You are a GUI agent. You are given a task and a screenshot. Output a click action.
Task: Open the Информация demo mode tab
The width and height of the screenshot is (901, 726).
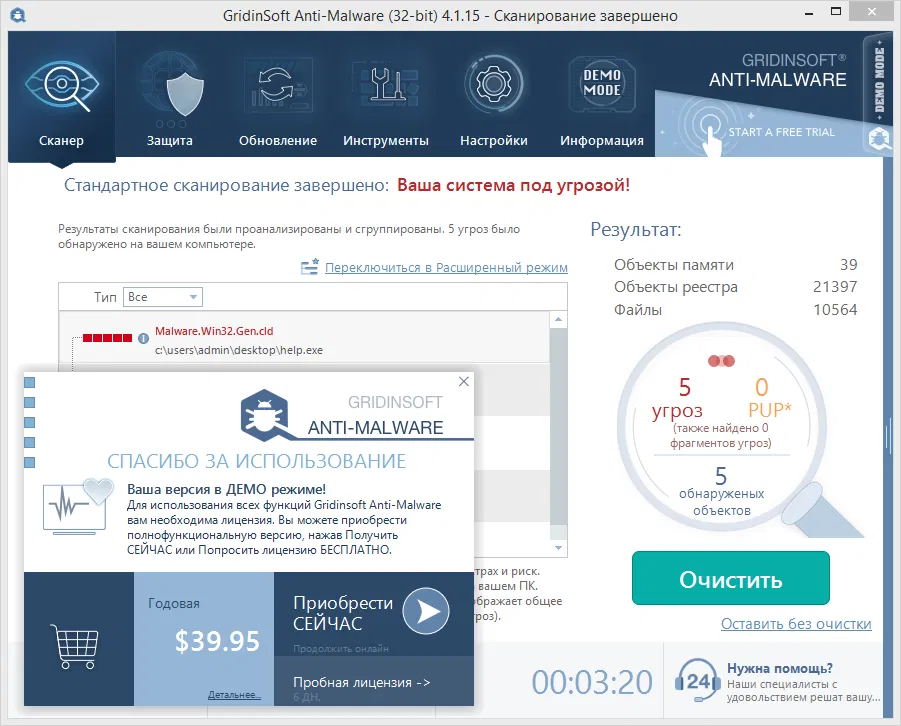coord(602,98)
